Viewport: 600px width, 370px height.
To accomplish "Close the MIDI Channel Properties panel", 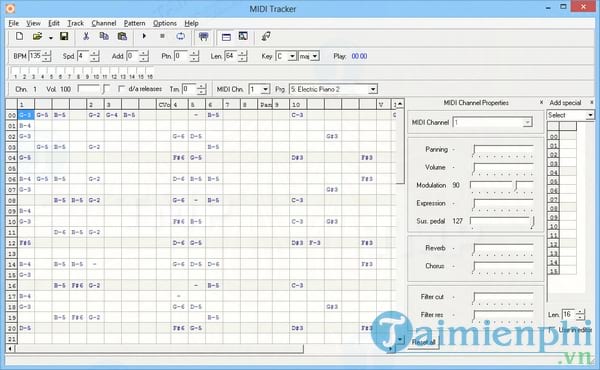I will [541, 102].
